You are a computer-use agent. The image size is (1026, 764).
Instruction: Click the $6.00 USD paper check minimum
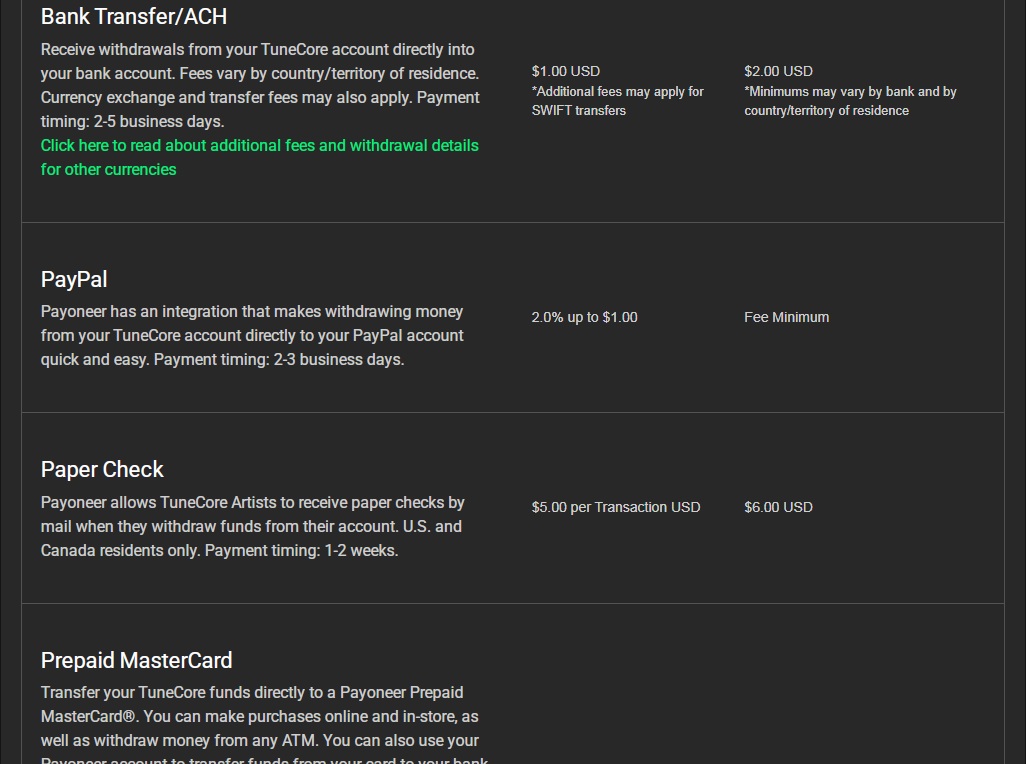click(778, 507)
